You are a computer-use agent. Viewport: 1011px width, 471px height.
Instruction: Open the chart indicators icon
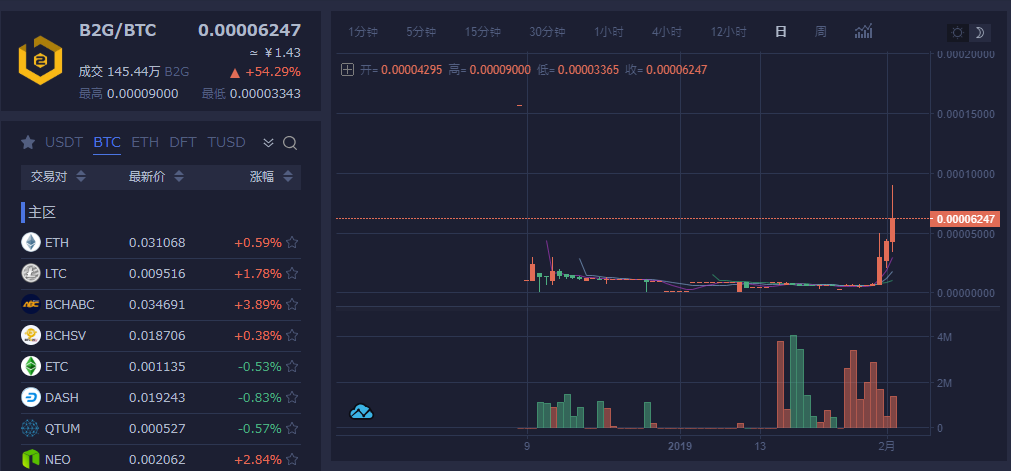(863, 32)
